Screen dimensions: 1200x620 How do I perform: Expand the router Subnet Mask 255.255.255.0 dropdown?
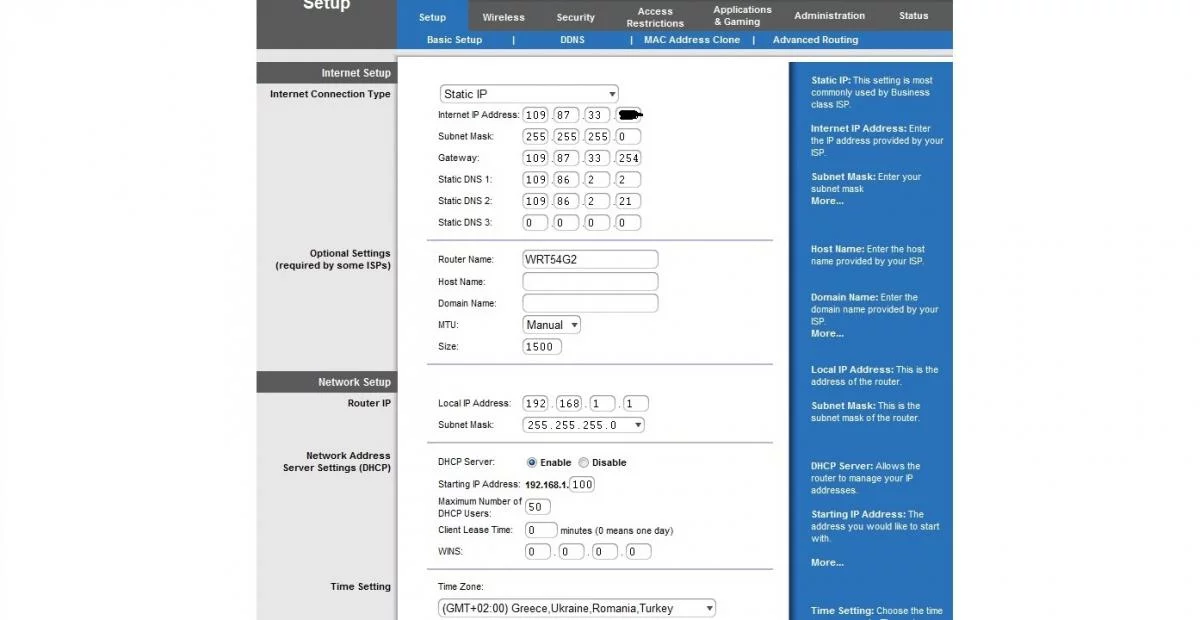click(x=583, y=425)
